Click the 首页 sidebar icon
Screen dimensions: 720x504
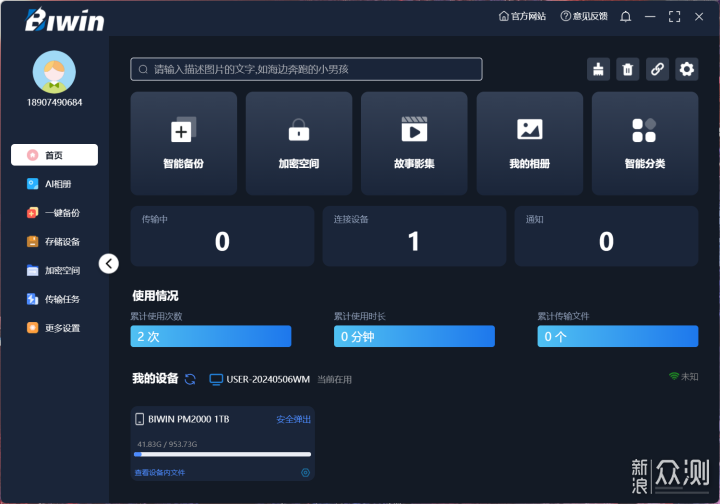click(x=33, y=155)
